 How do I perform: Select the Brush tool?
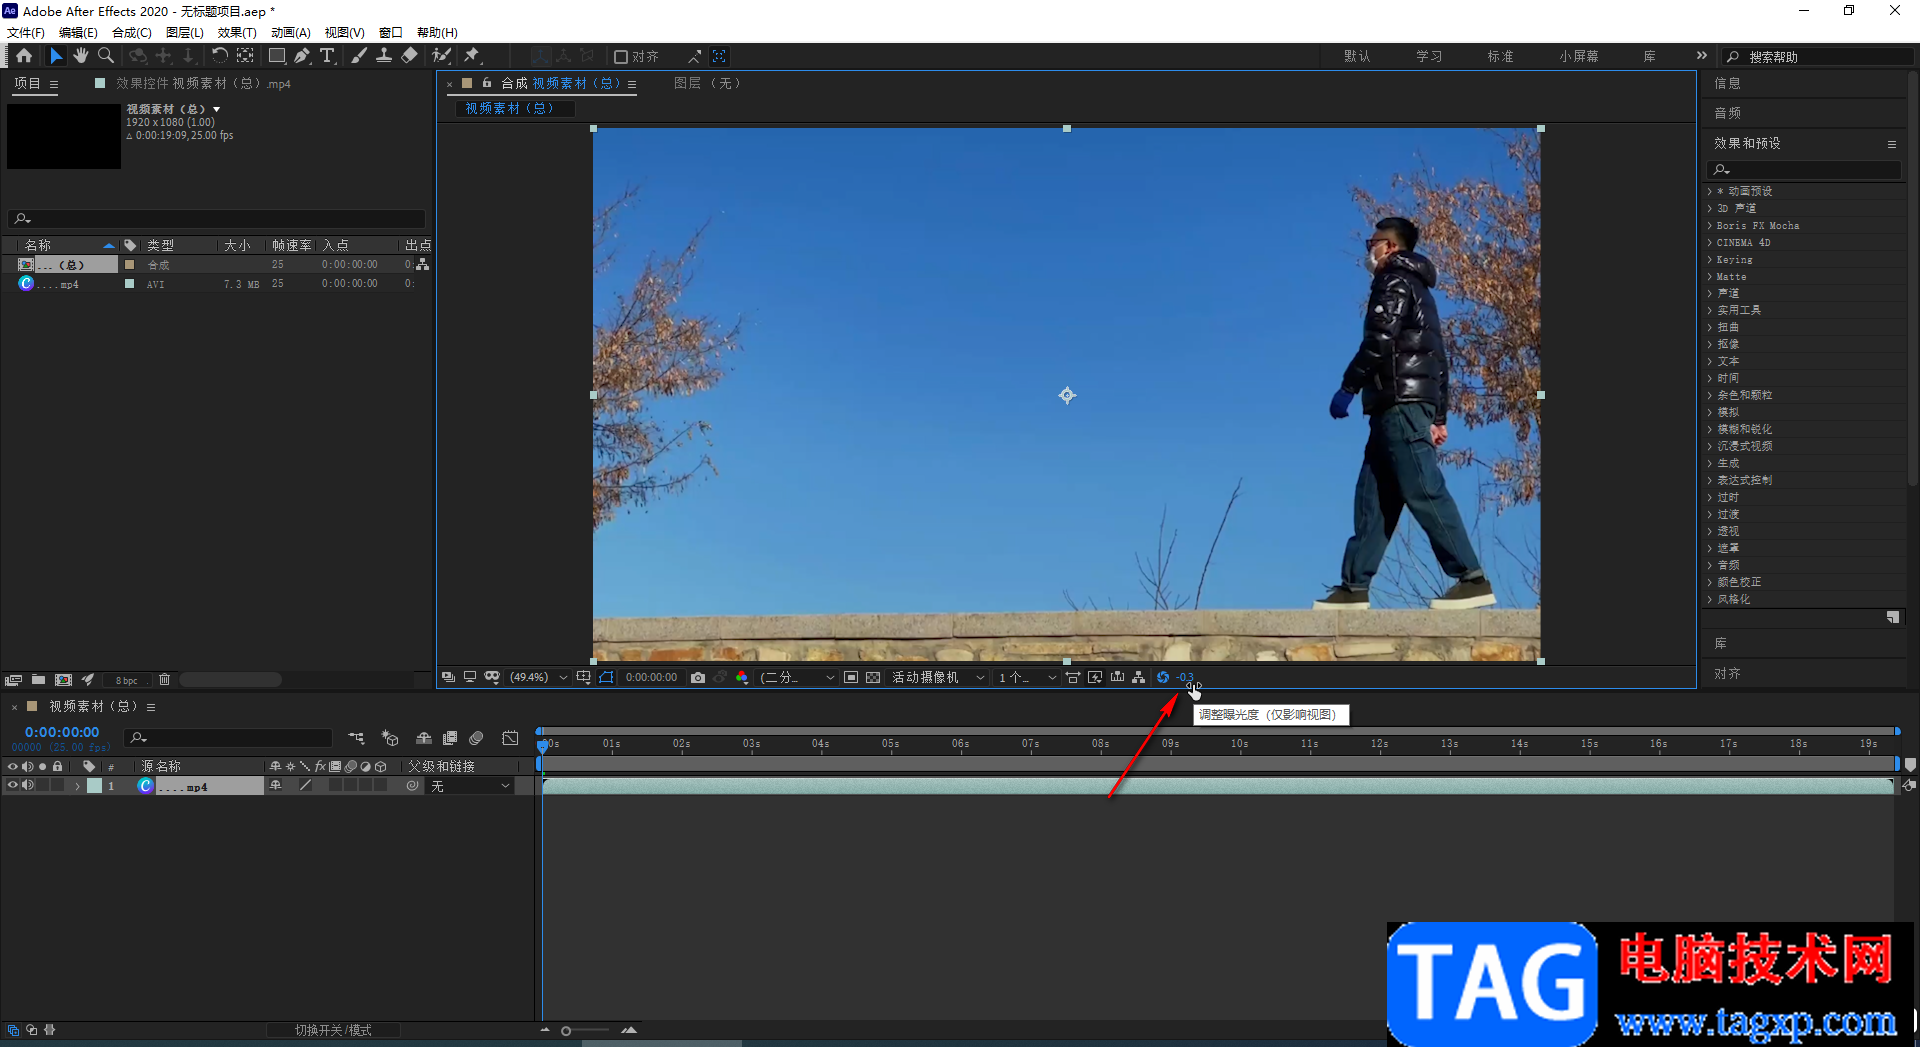359,56
